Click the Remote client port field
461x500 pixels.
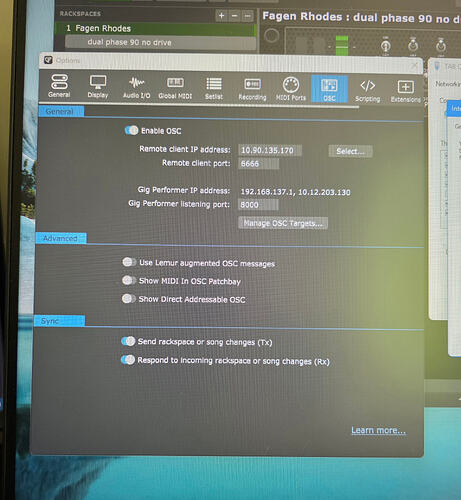pos(259,164)
